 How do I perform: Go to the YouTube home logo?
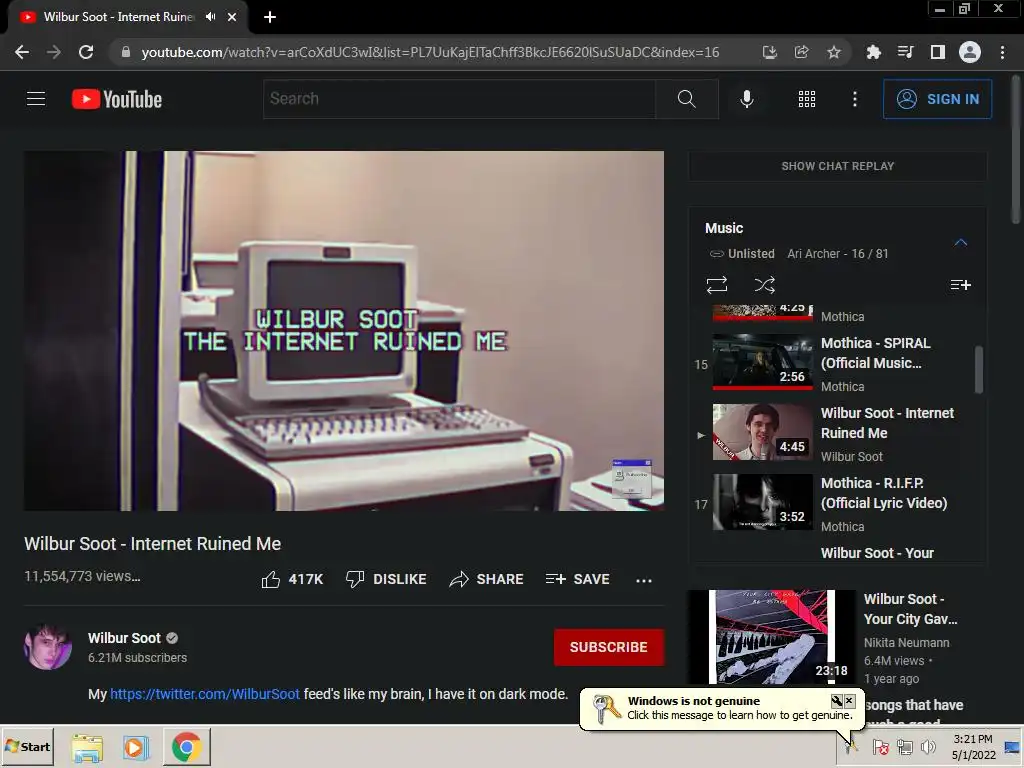117,99
